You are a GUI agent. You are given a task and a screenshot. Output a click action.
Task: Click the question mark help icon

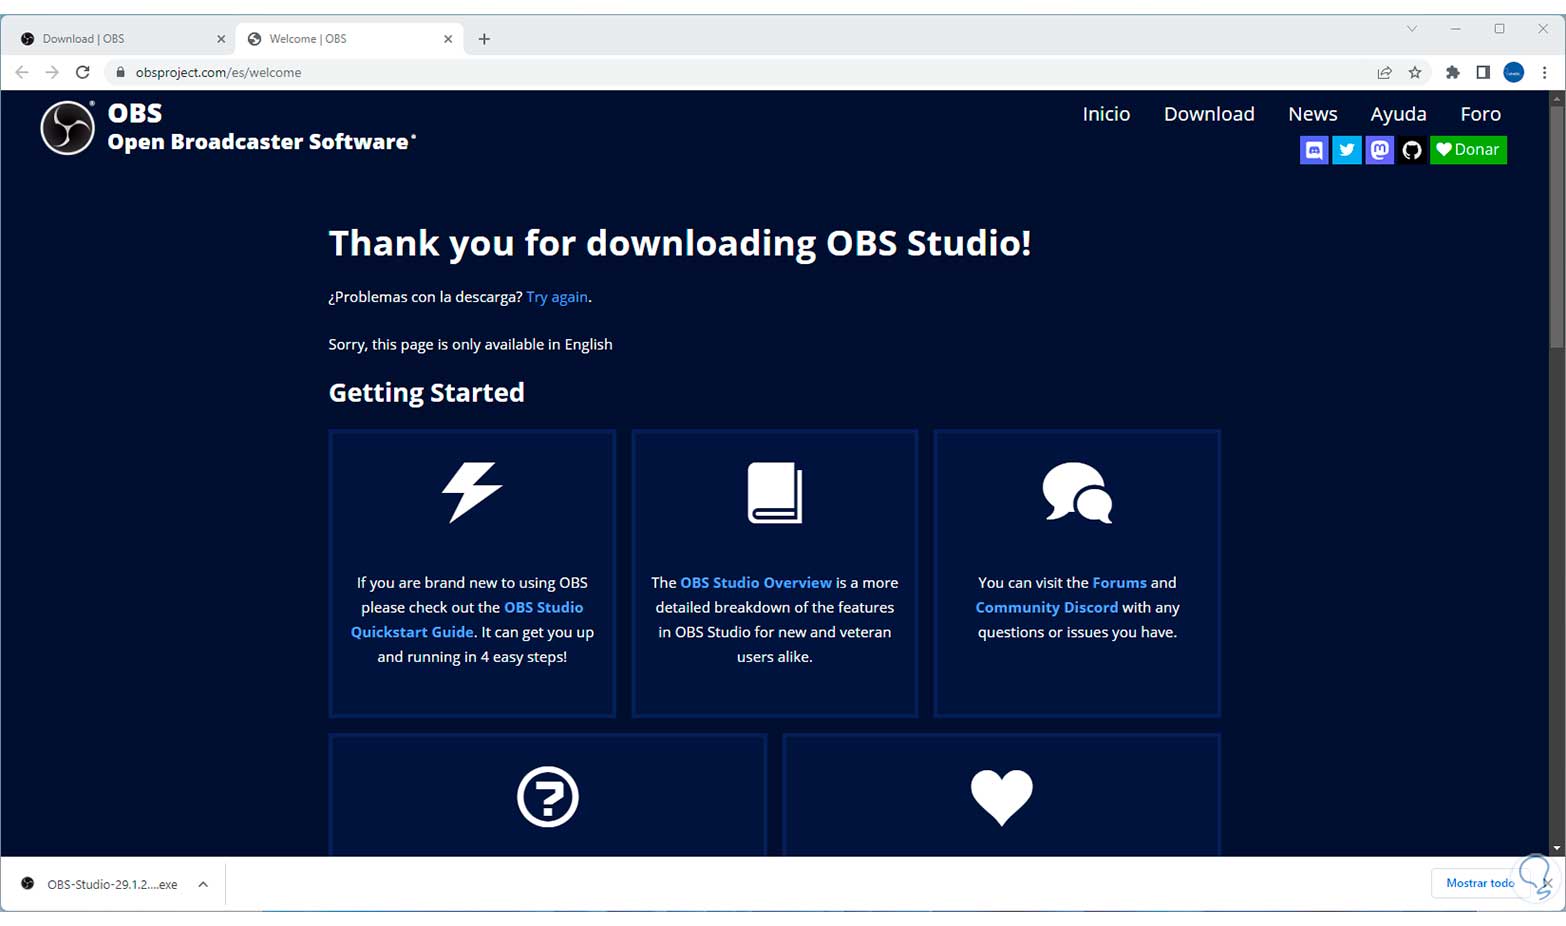tap(548, 797)
